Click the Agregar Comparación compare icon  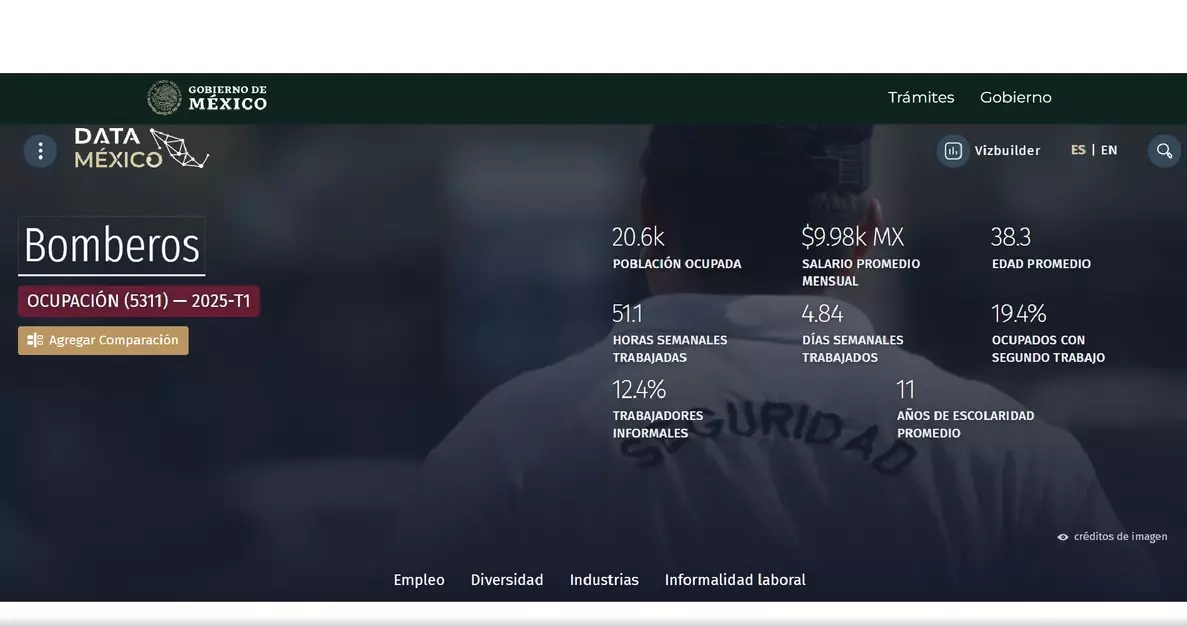point(35,341)
